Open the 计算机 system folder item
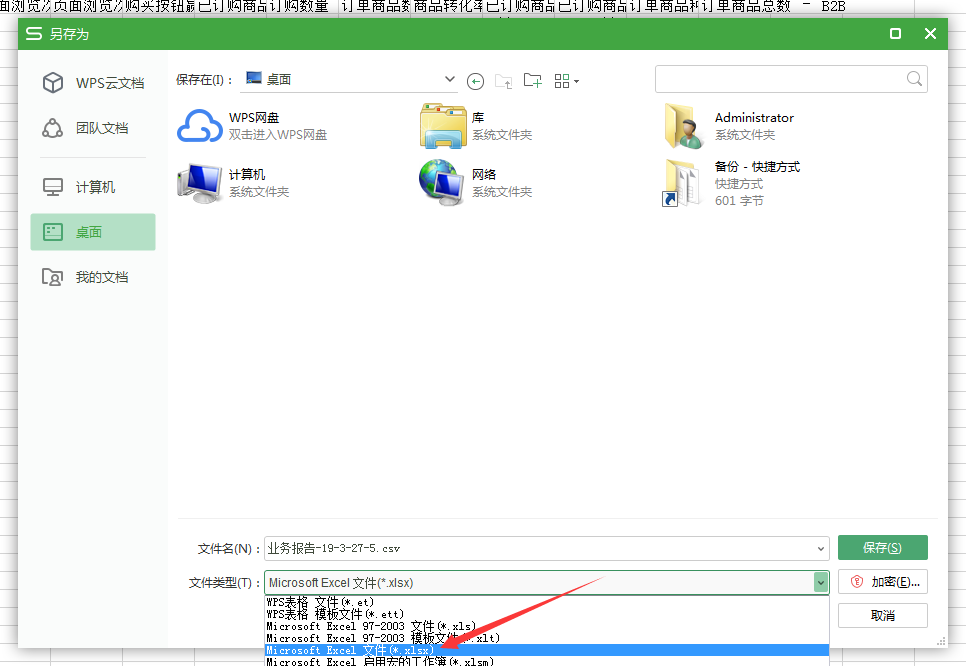The height and width of the screenshot is (666, 966). click(245, 182)
